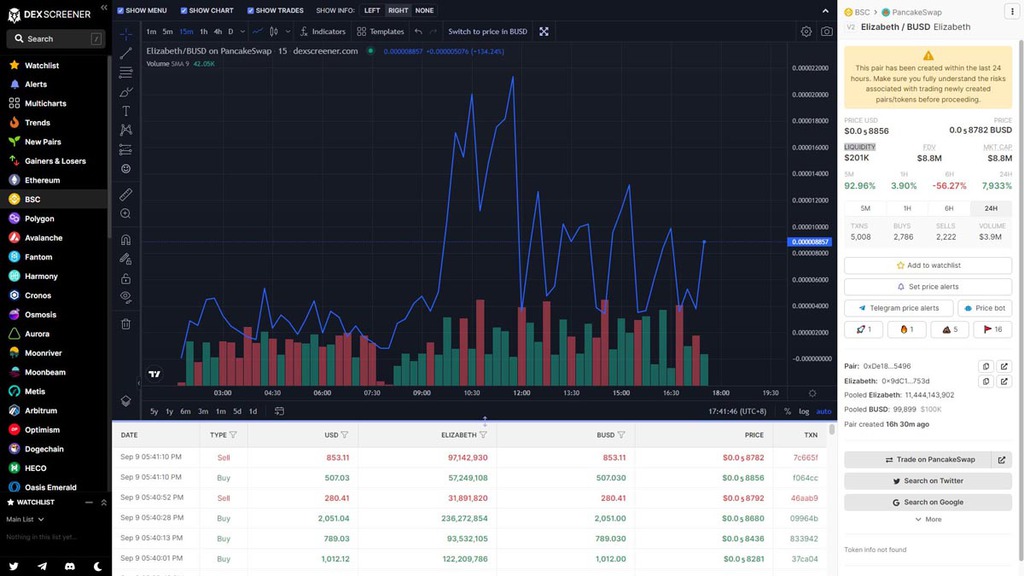
Task: Enter fullscreen chart mode
Action: [x=543, y=31]
